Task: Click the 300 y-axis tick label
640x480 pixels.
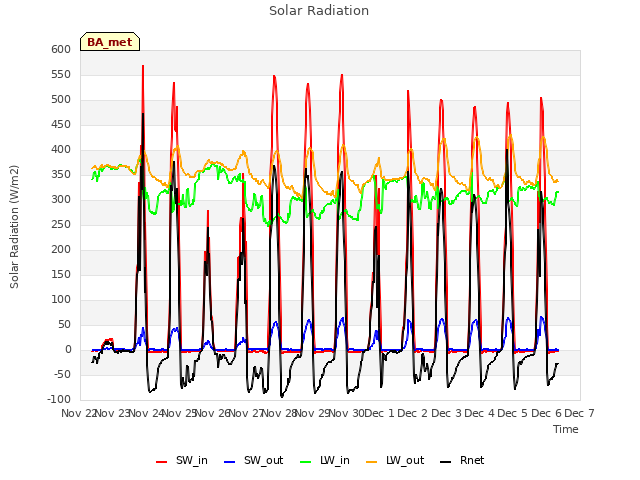Action: (x=61, y=200)
